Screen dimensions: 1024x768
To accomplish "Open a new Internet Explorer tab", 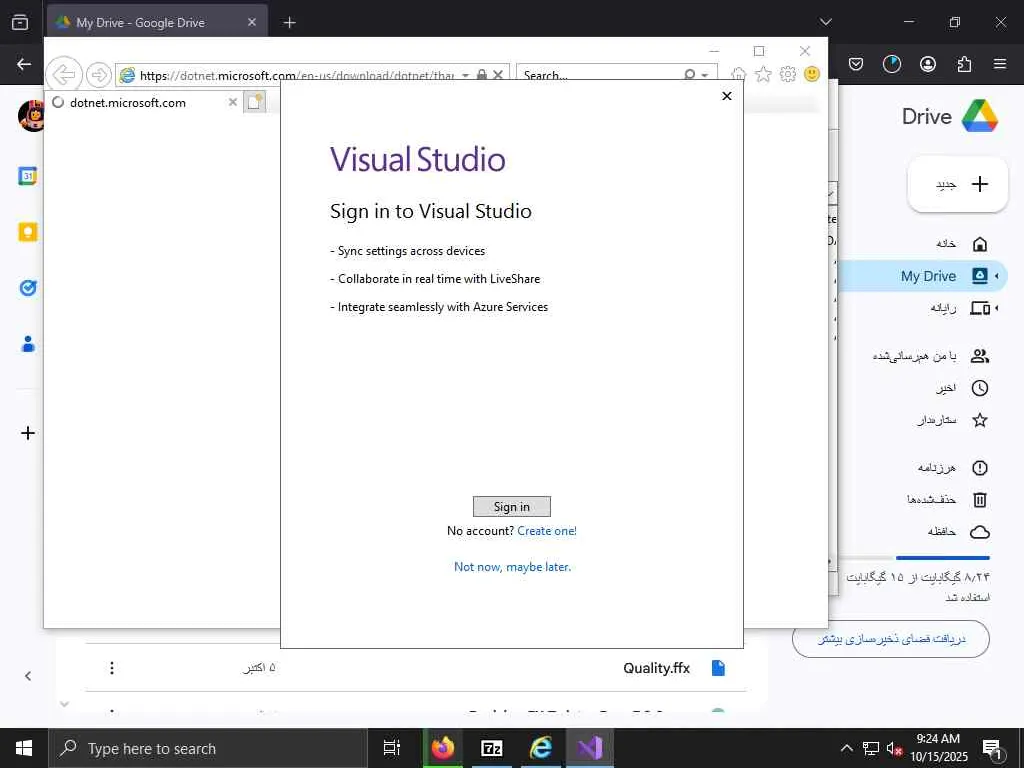I will [255, 102].
